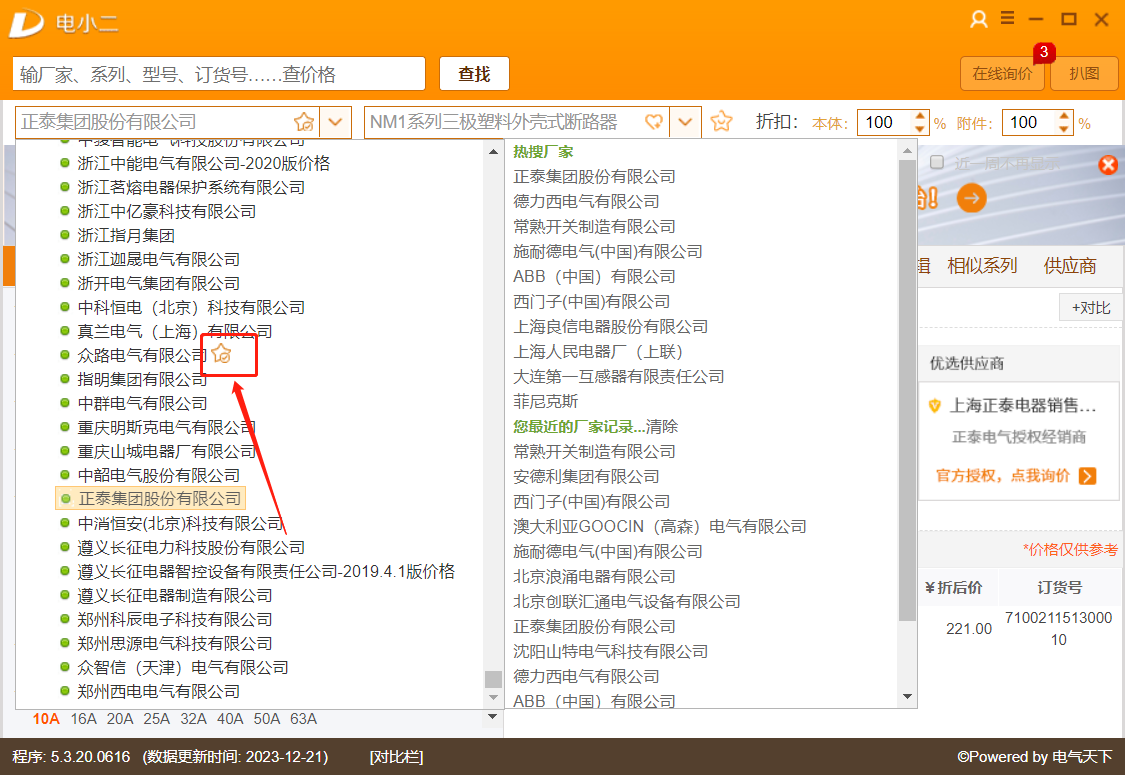Choose 上海良信电器股份有限公司 from hot searches
This screenshot has height=775, width=1125.
click(x=611, y=327)
